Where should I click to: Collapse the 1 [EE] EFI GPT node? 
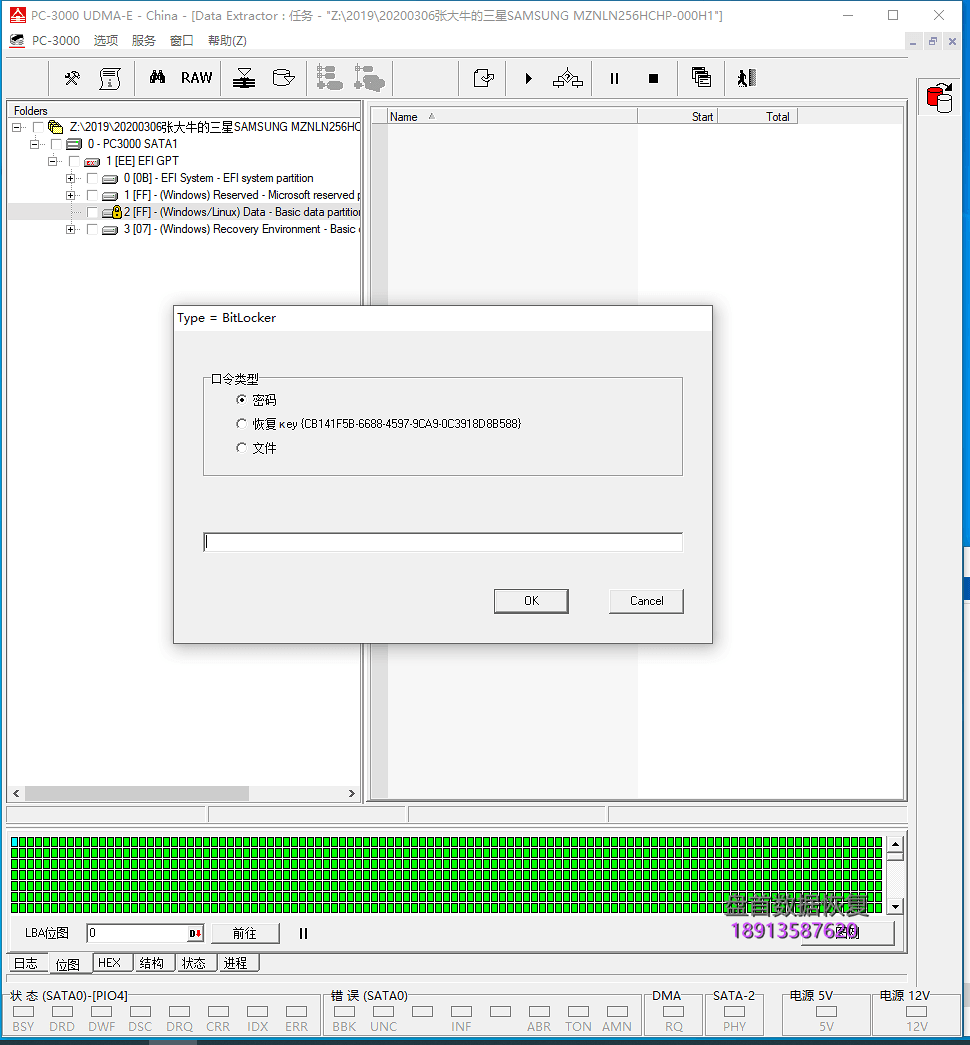(53, 161)
